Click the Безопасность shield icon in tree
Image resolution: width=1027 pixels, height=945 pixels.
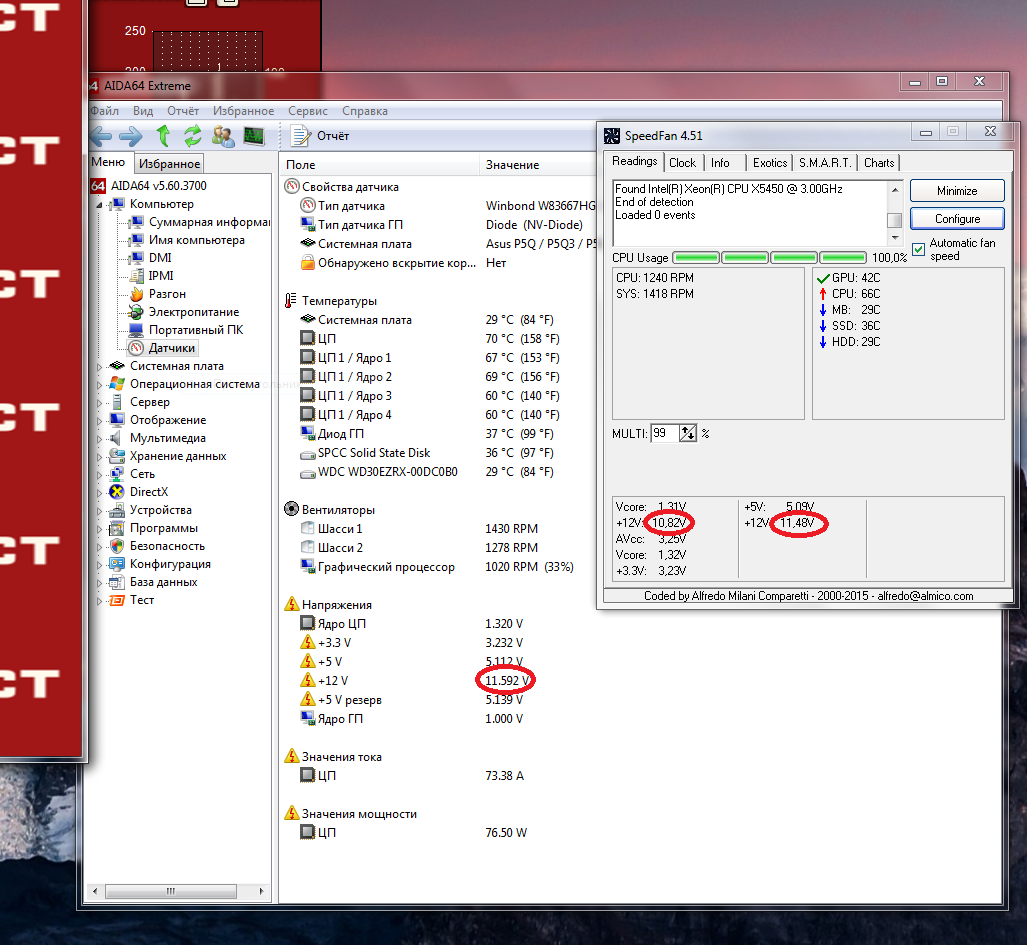click(117, 546)
